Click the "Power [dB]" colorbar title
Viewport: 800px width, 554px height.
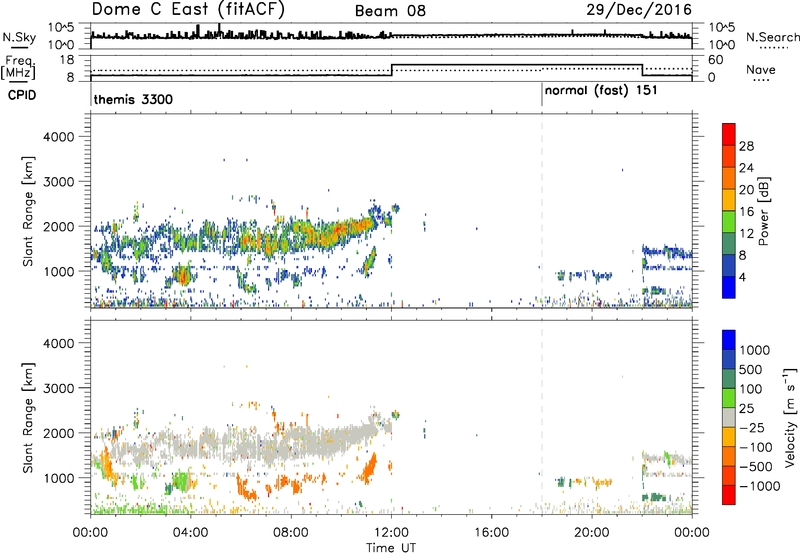click(763, 211)
